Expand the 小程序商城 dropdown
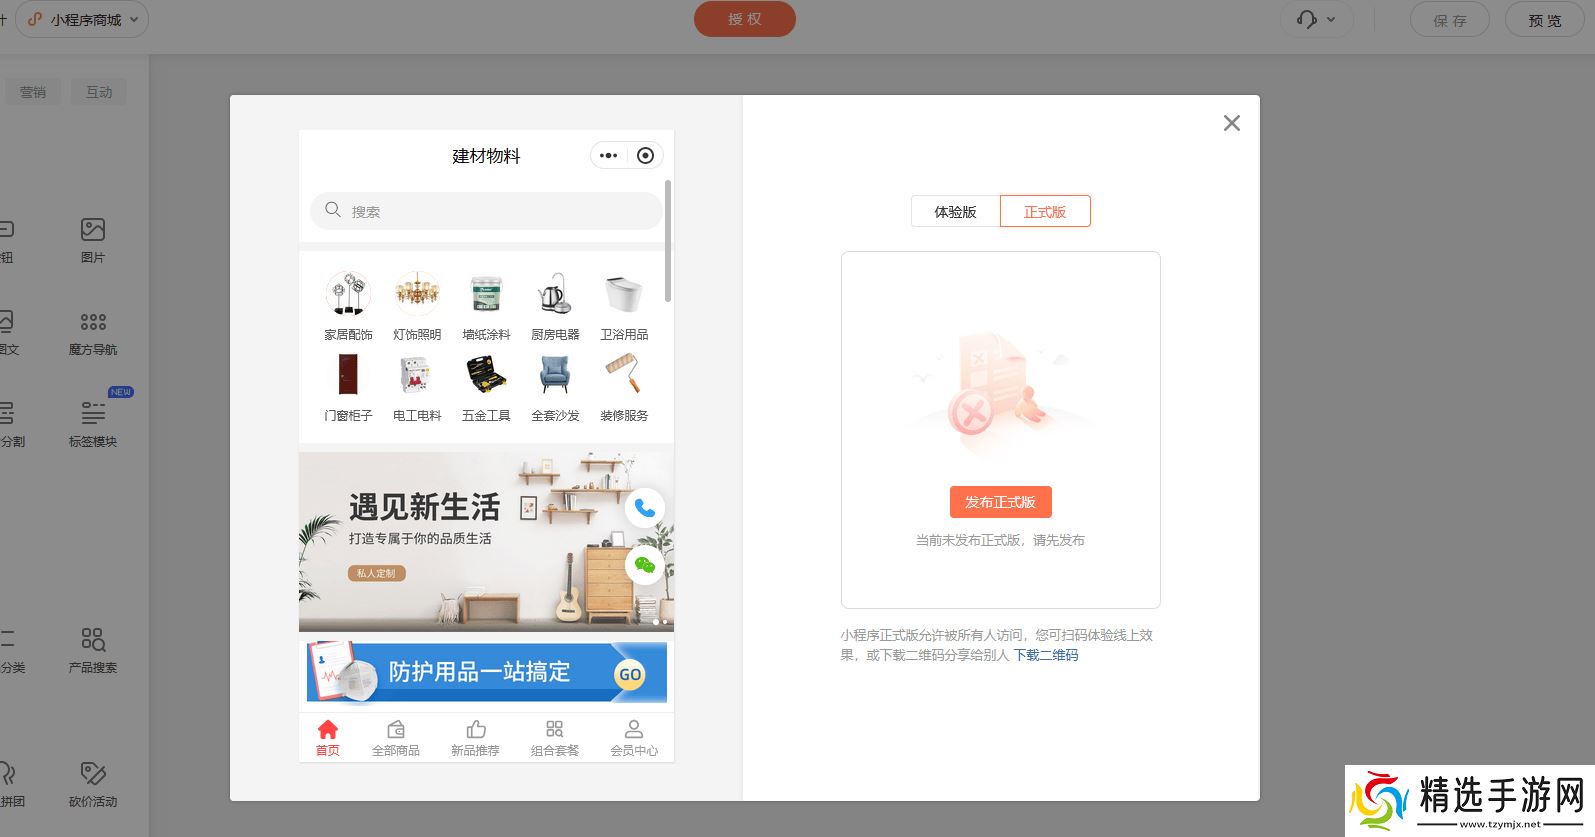The width and height of the screenshot is (1595, 837). (86, 20)
